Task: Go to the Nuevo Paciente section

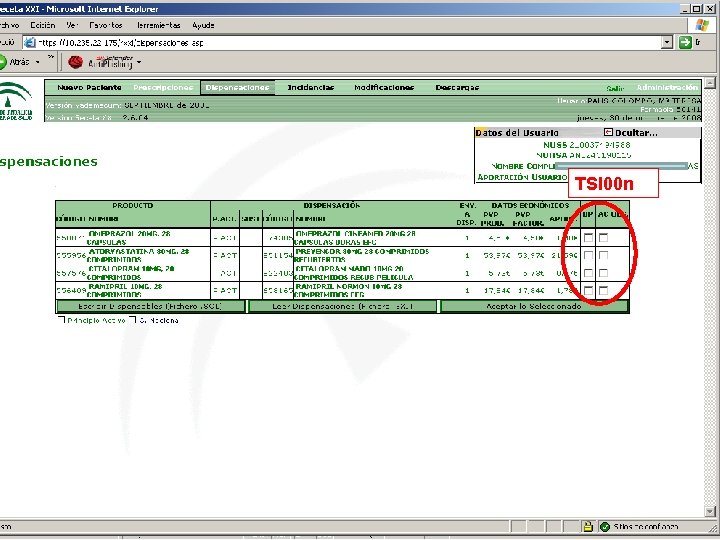Action: [89, 87]
